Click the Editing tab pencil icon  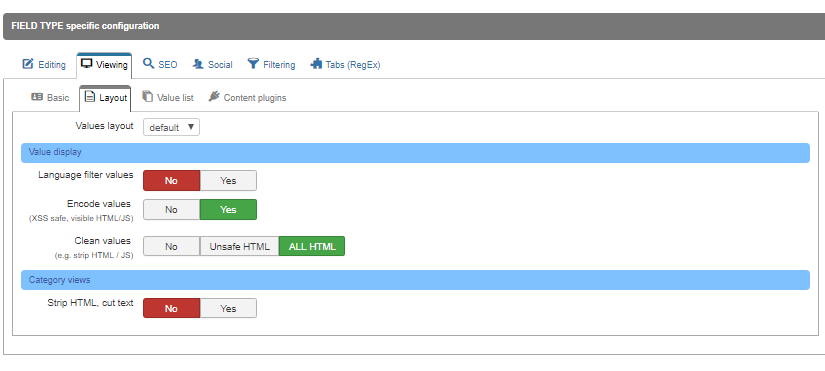point(27,64)
